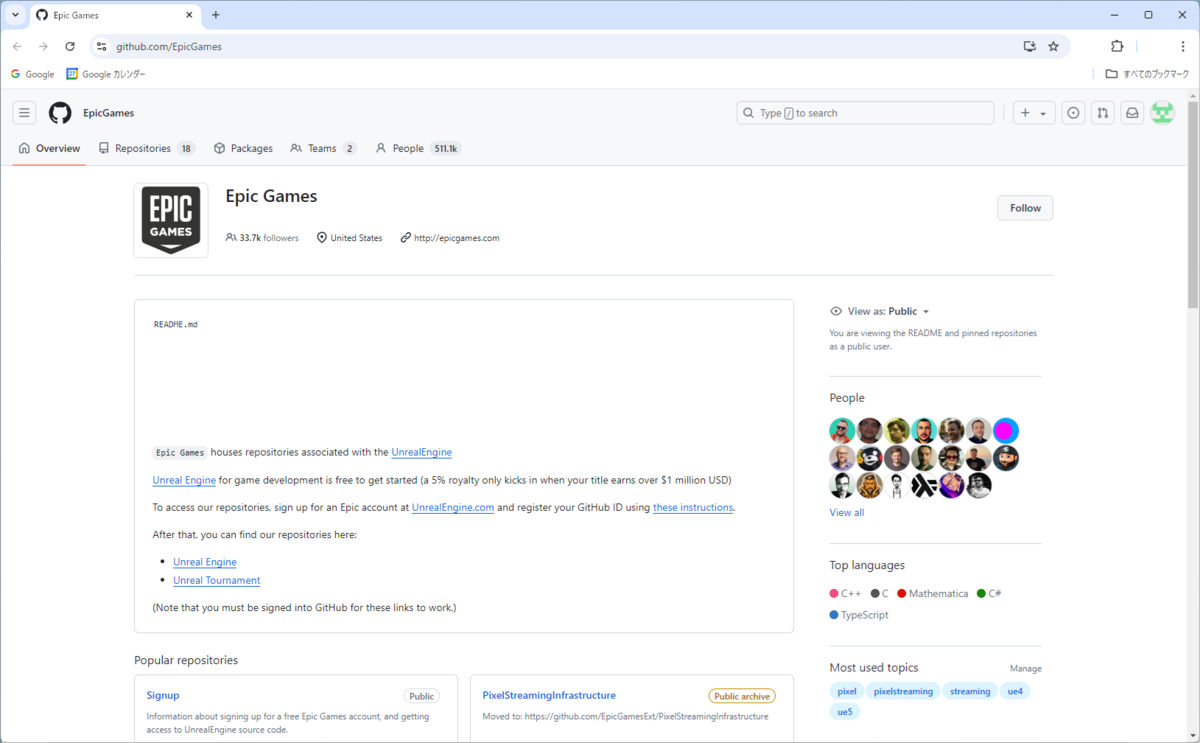Go back using the browser back arrow

(17, 46)
